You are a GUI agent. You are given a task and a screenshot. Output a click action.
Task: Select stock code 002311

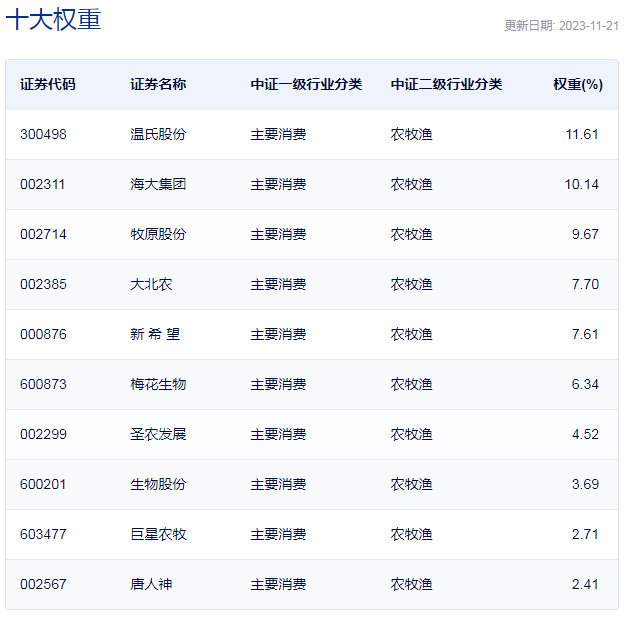(42, 184)
